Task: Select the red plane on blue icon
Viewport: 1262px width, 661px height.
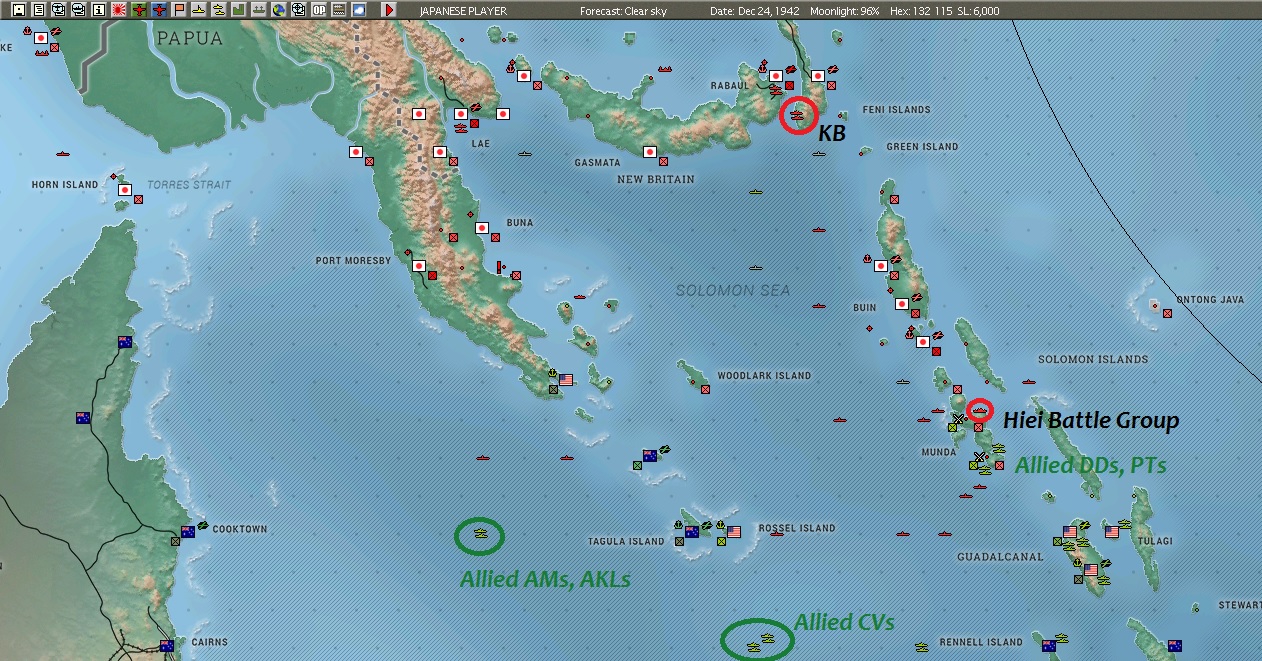Action: click(159, 10)
